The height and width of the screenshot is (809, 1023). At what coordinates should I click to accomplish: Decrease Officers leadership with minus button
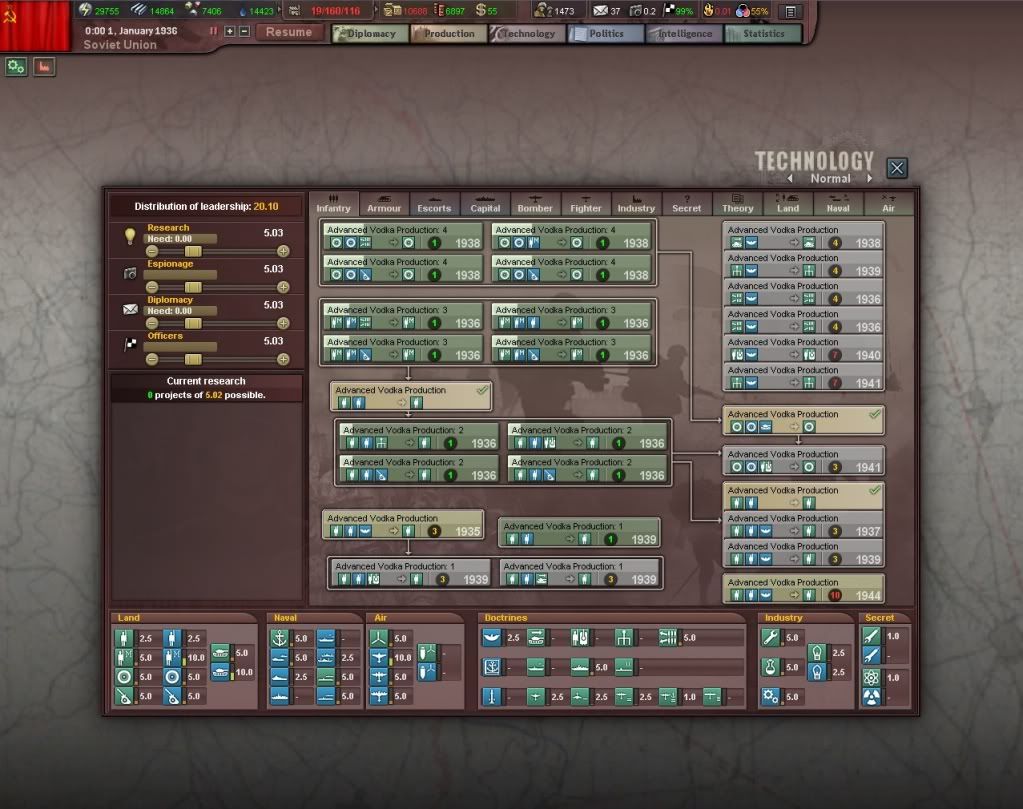click(152, 359)
